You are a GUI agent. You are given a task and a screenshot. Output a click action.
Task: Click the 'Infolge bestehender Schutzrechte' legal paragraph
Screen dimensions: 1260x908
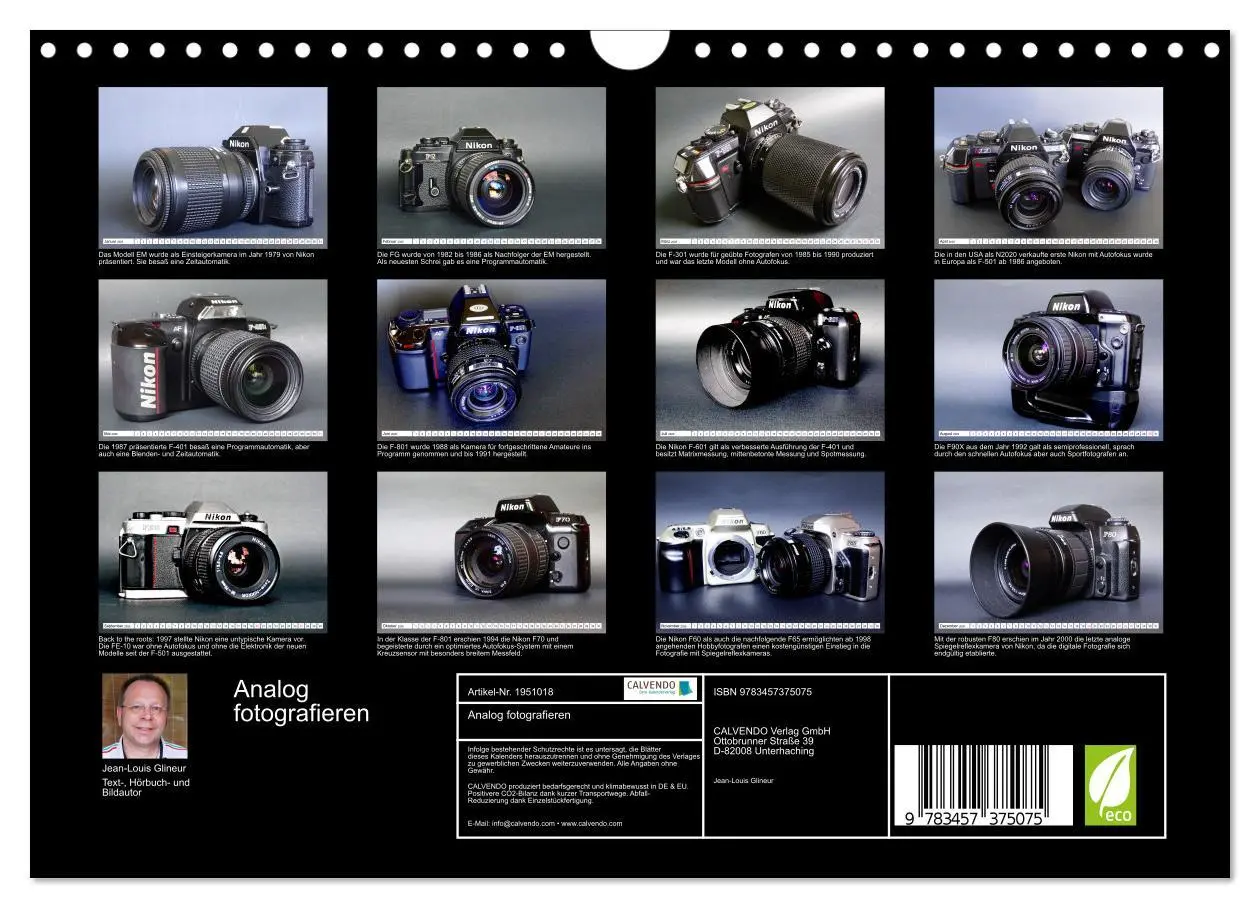[582, 759]
